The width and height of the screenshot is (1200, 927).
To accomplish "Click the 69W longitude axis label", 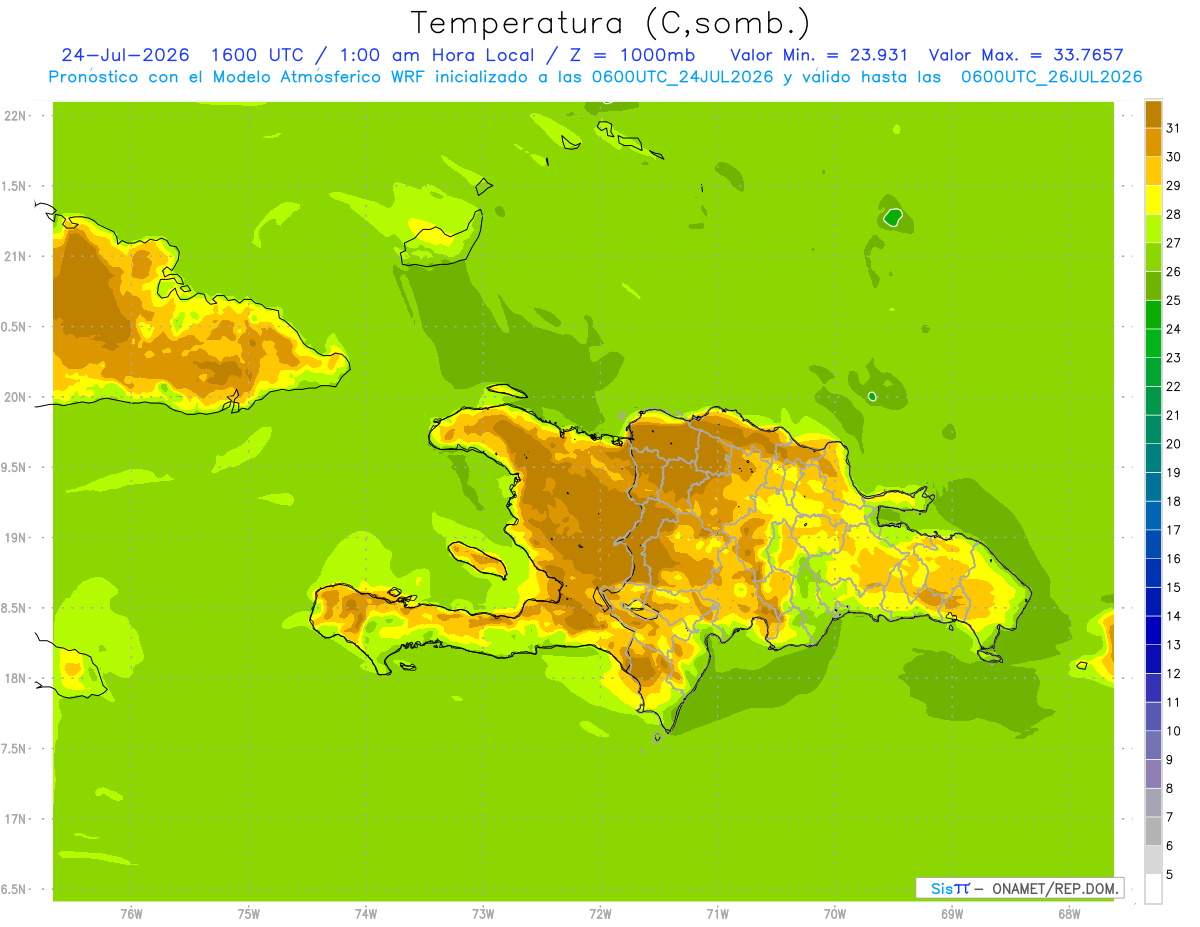I will pos(952,914).
